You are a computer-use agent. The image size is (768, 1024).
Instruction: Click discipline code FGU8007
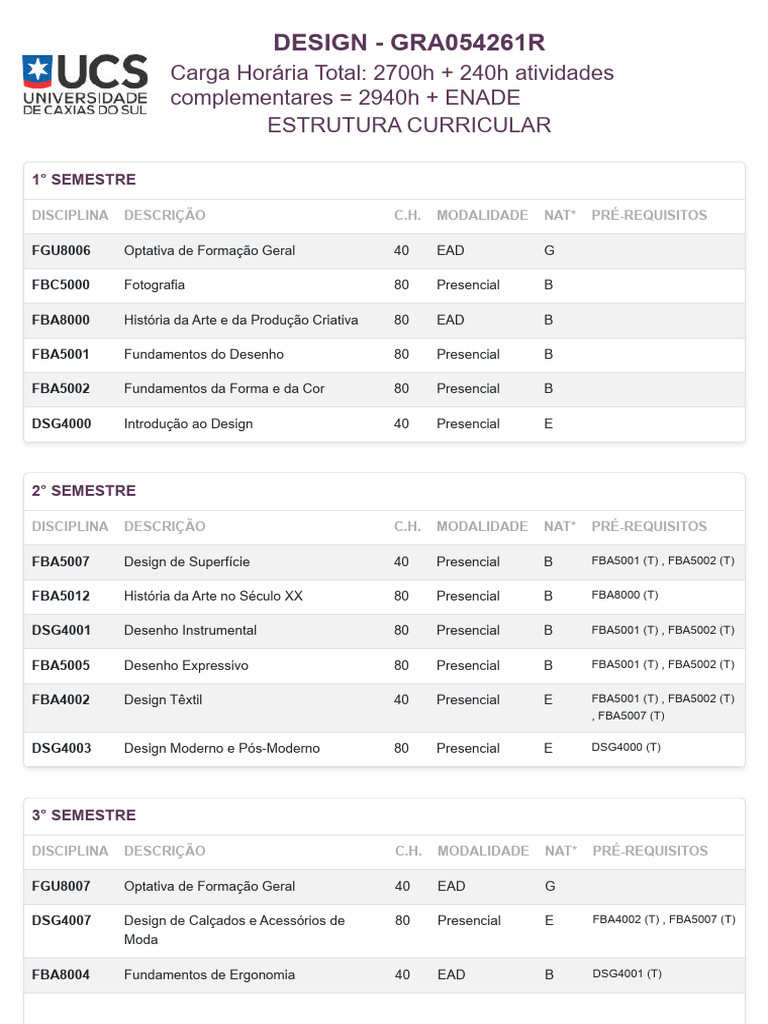click(61, 886)
